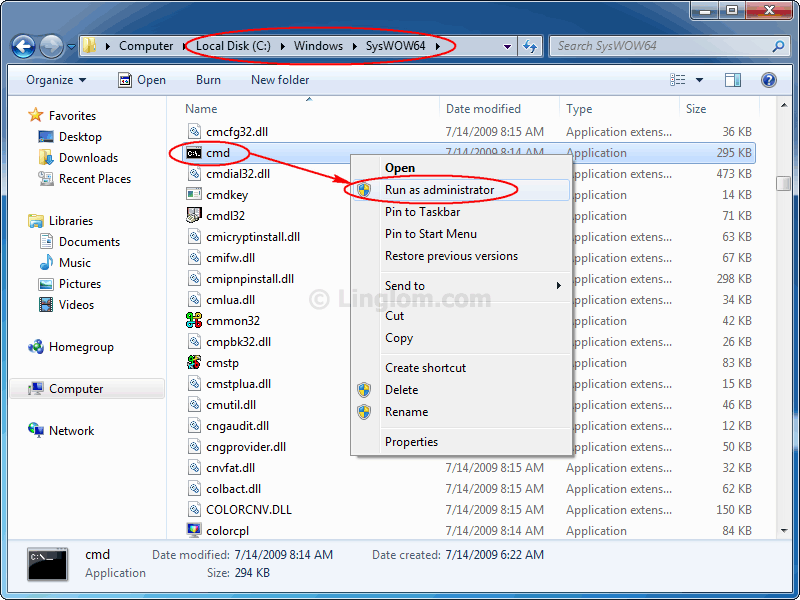Open Help with the question mark icon
The width and height of the screenshot is (800, 600).
click(768, 80)
